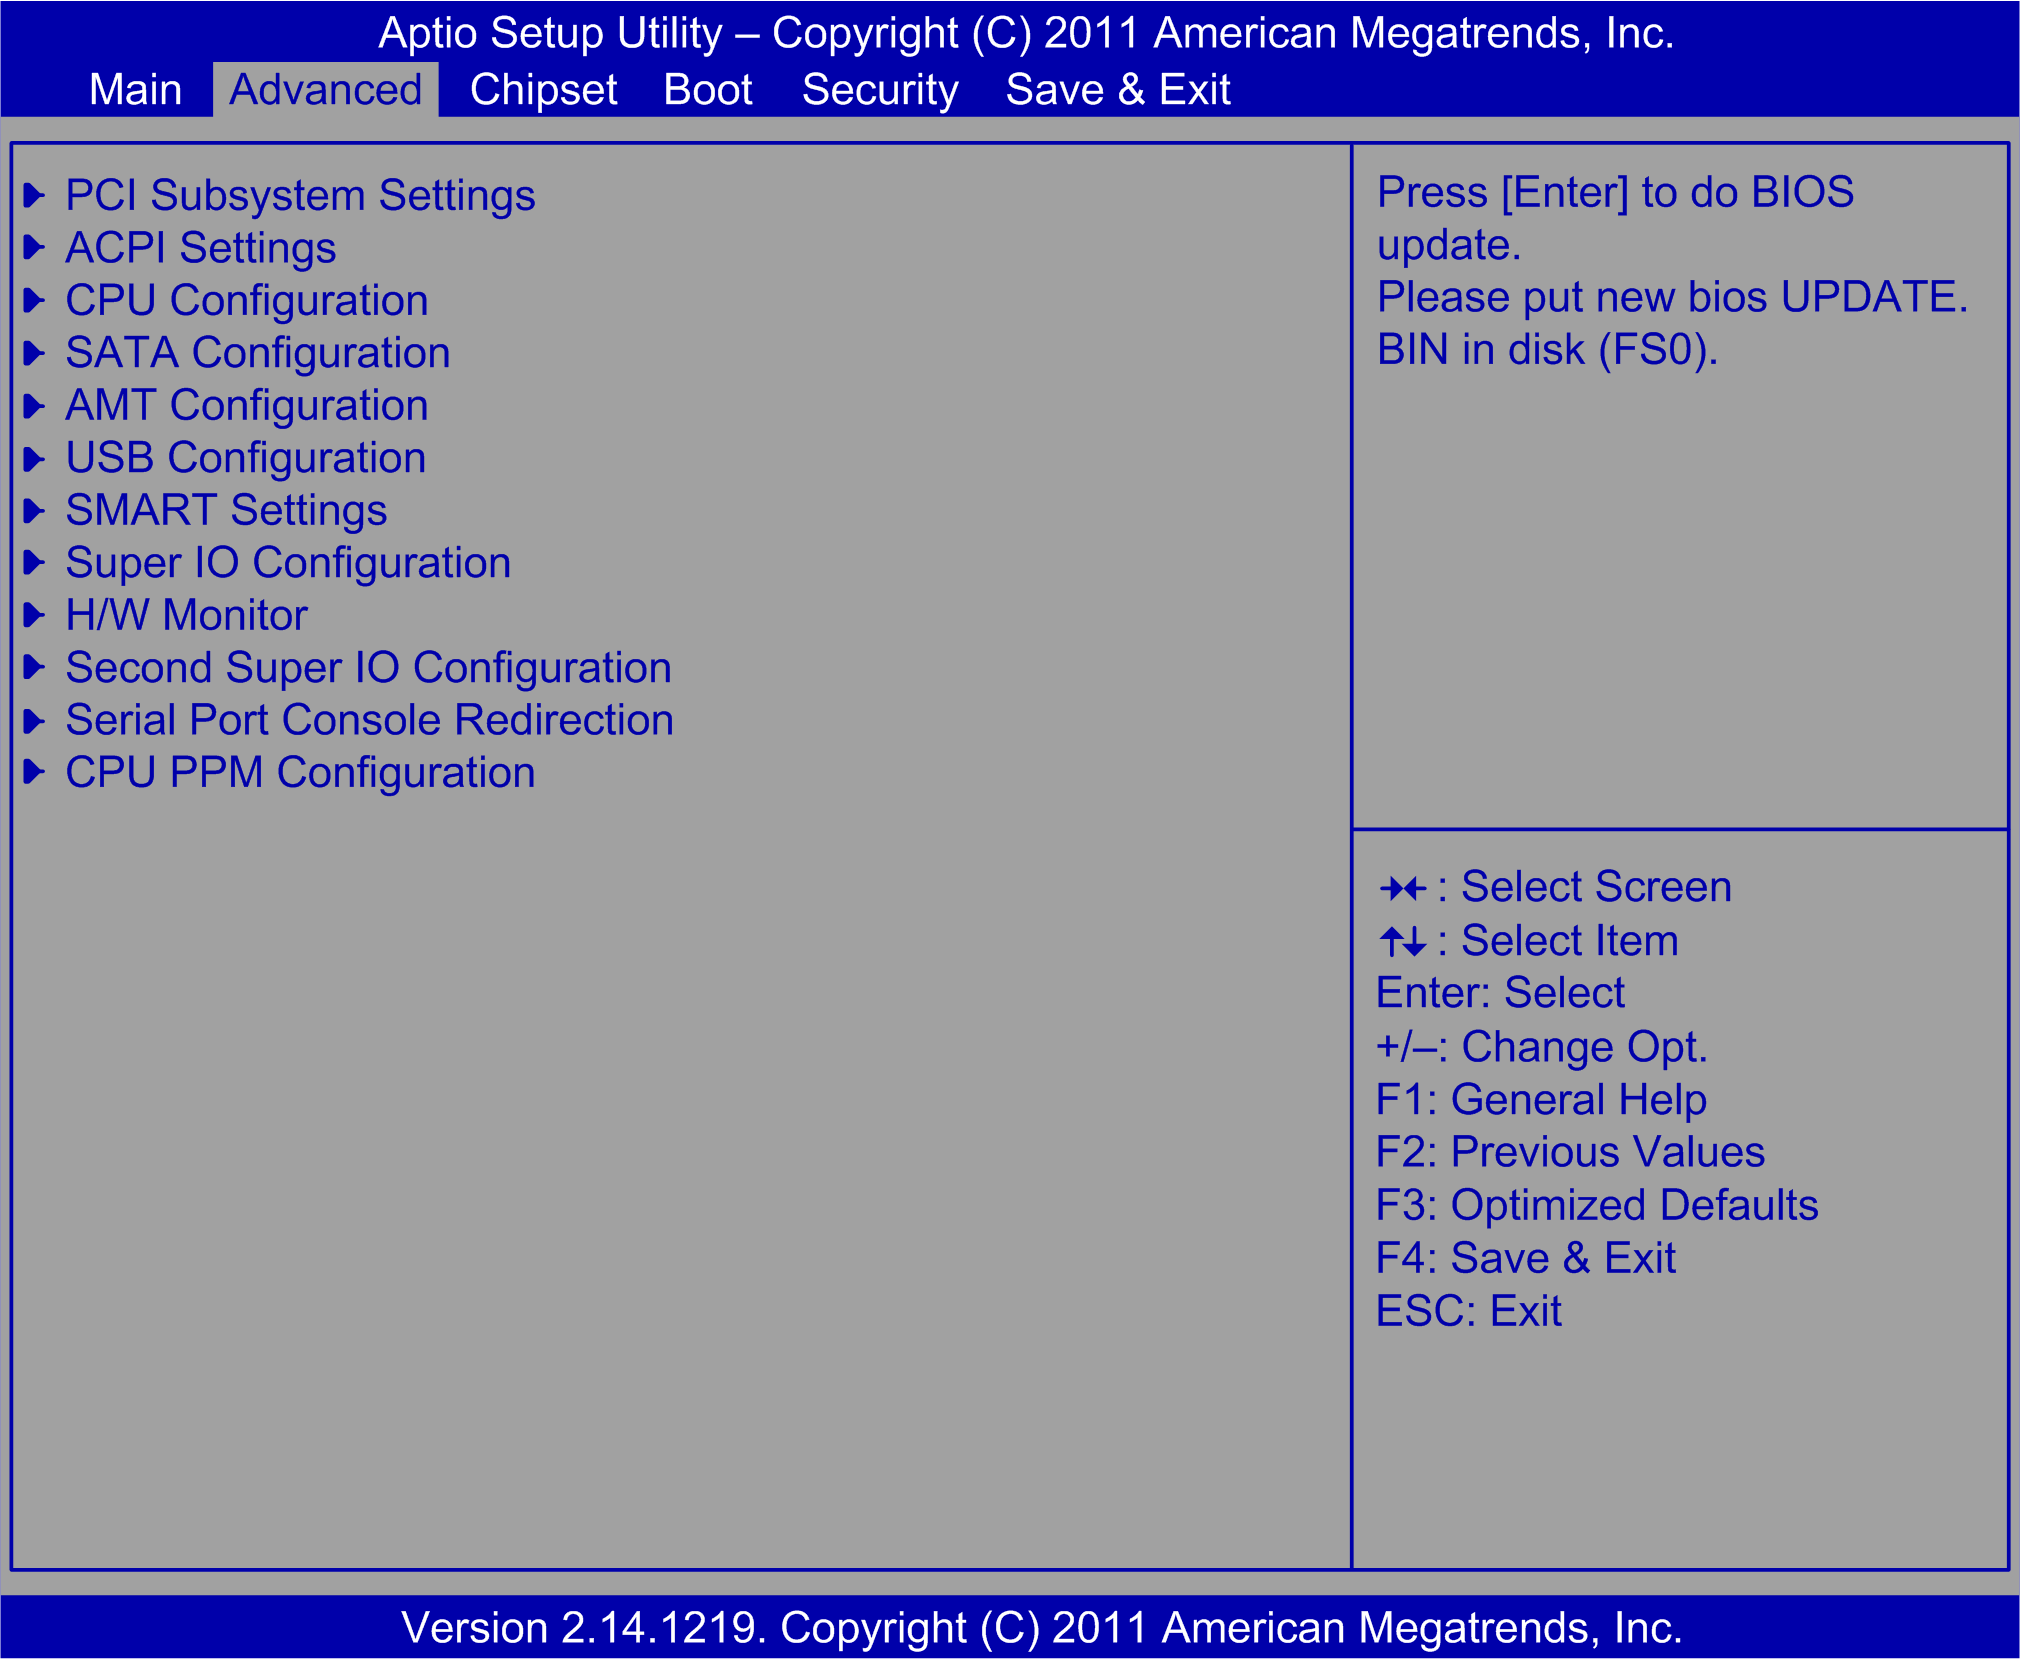Image resolution: width=2020 pixels, height=1659 pixels.
Task: Click 'Select Screen' help text
Action: pos(1596,887)
